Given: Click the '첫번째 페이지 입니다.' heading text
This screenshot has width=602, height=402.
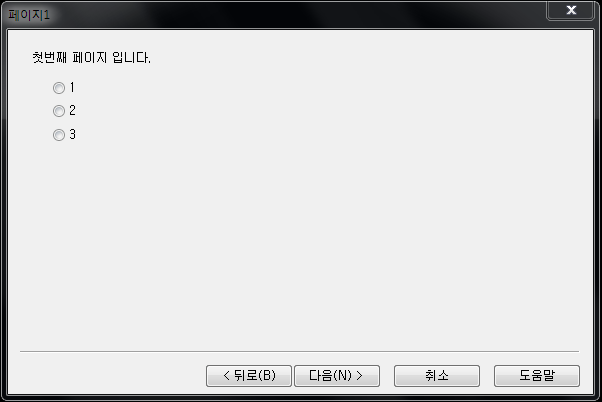Looking at the screenshot, I should tap(91, 58).
